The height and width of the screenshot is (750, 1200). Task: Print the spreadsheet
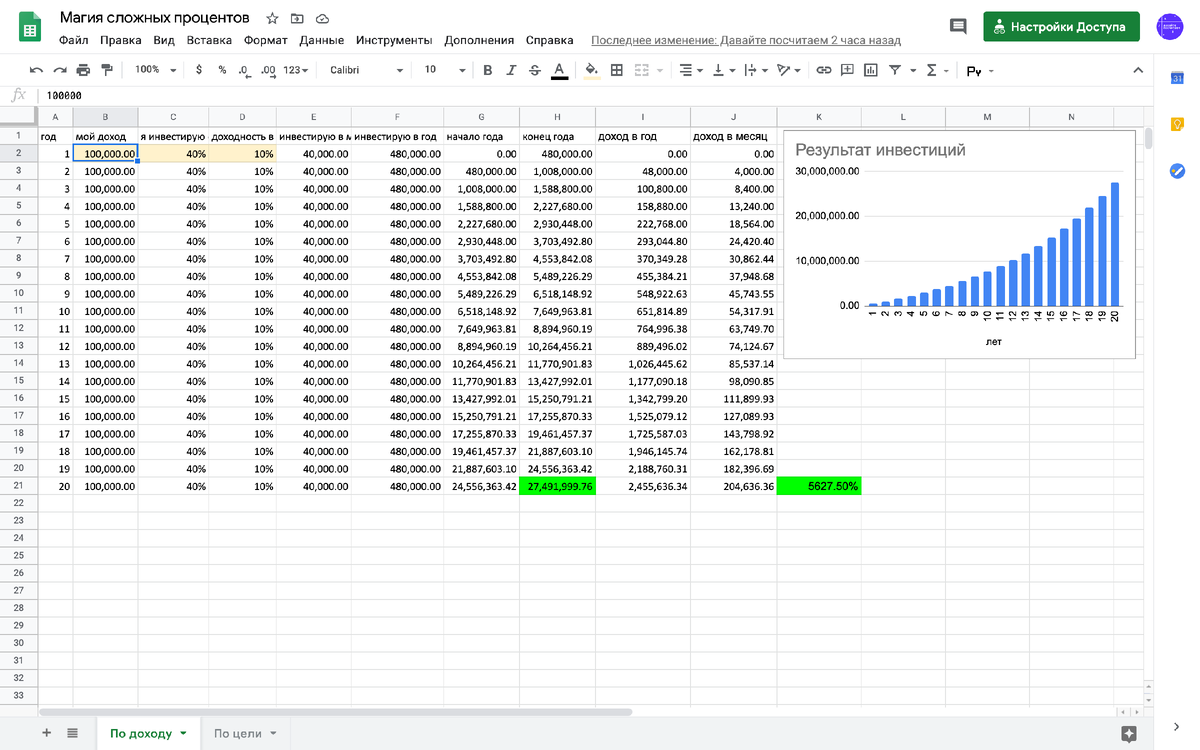click(x=83, y=70)
